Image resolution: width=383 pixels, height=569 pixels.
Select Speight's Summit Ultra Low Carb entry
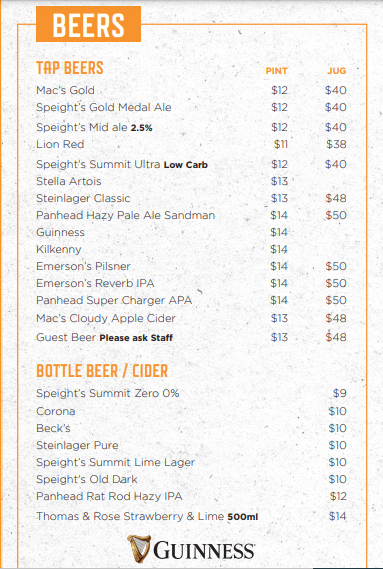pos(122,164)
